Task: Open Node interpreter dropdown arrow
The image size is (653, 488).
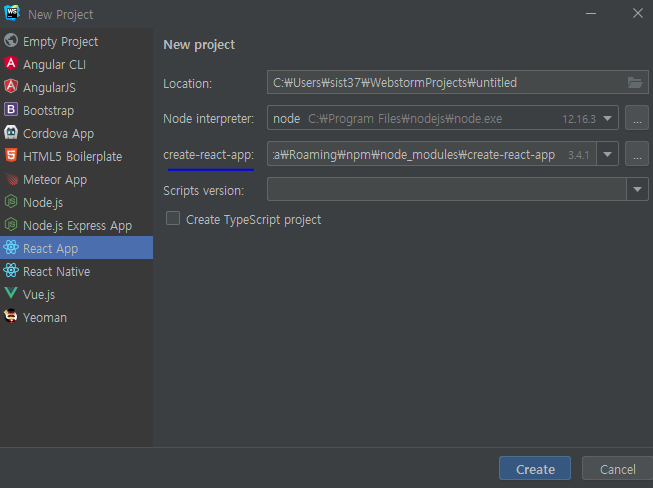Action: click(x=608, y=119)
